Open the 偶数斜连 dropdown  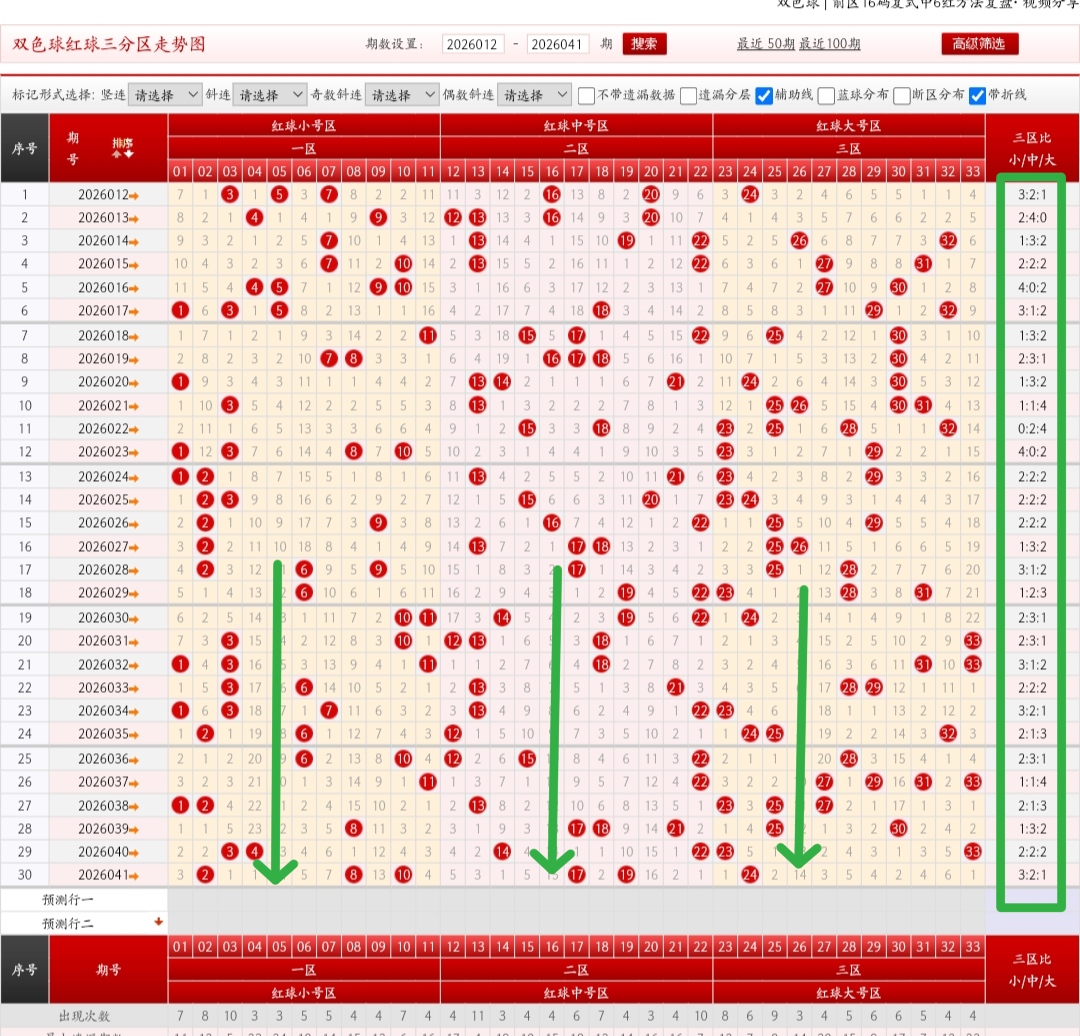tap(534, 95)
